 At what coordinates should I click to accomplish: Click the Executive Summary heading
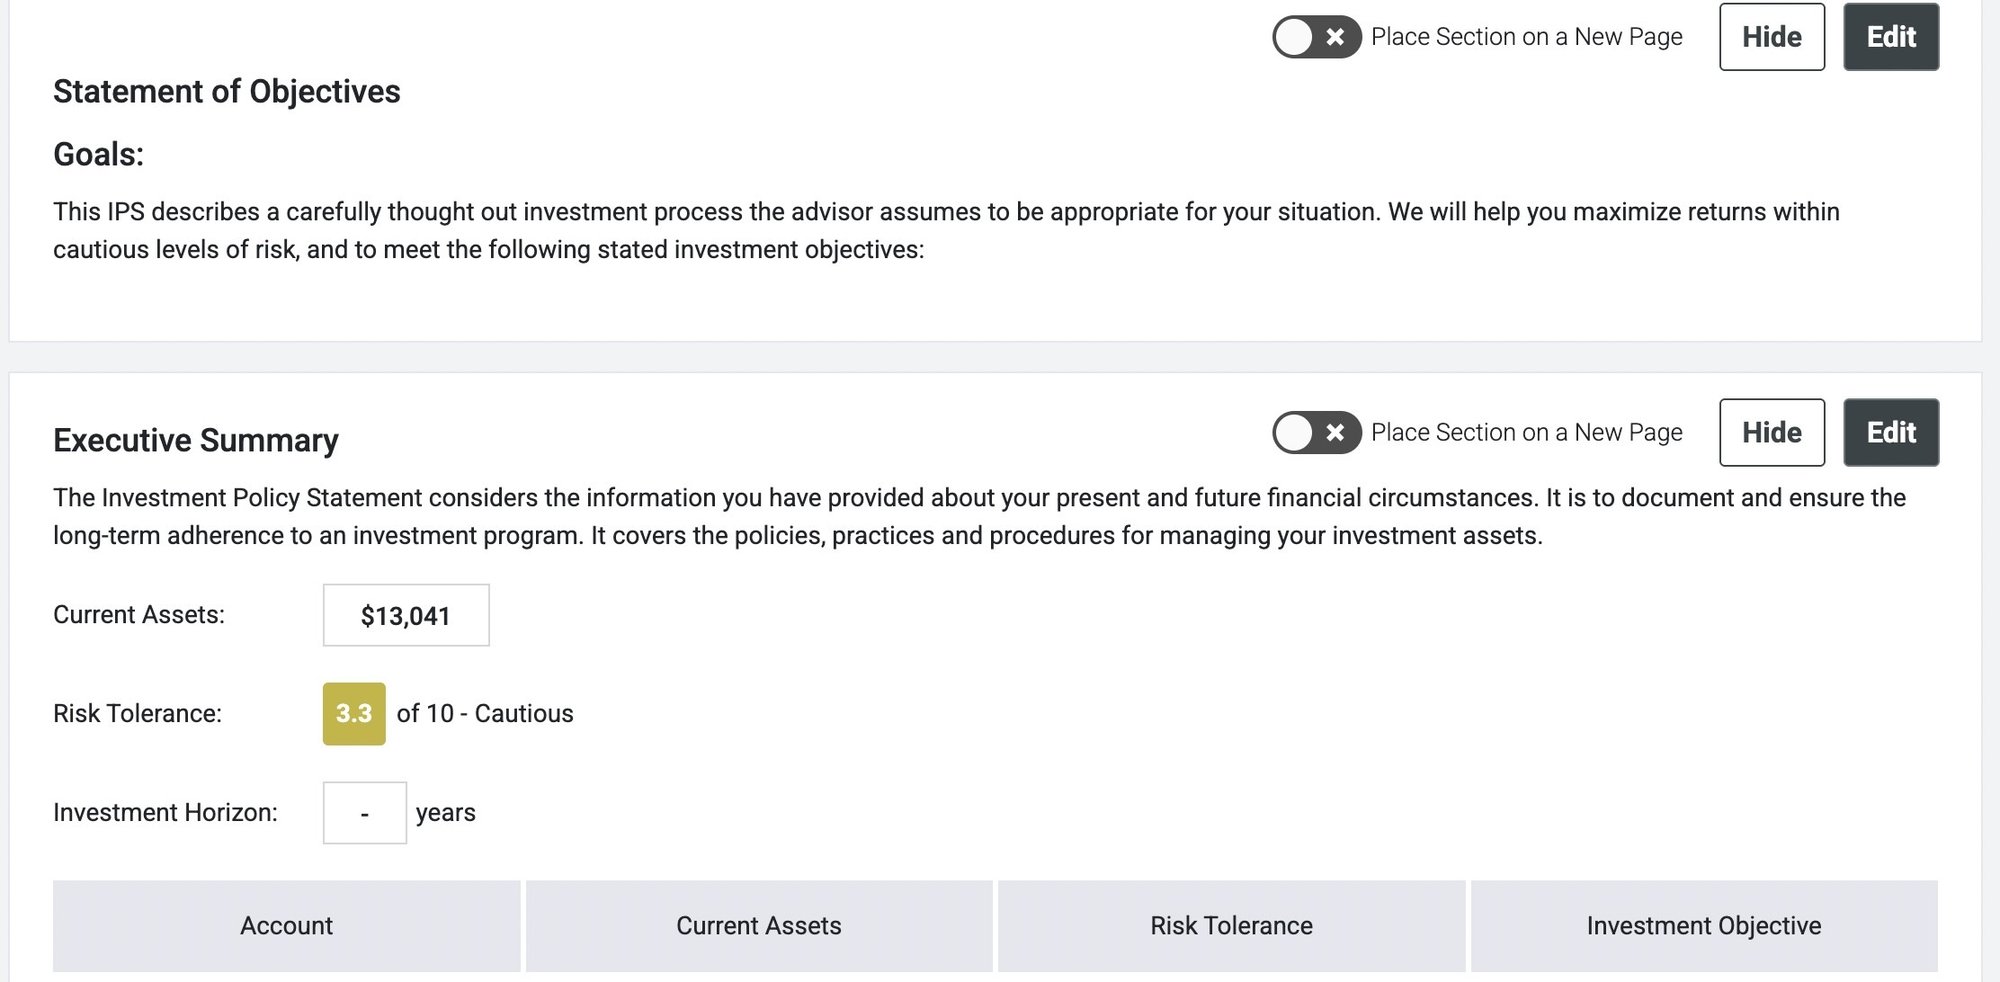pos(196,440)
